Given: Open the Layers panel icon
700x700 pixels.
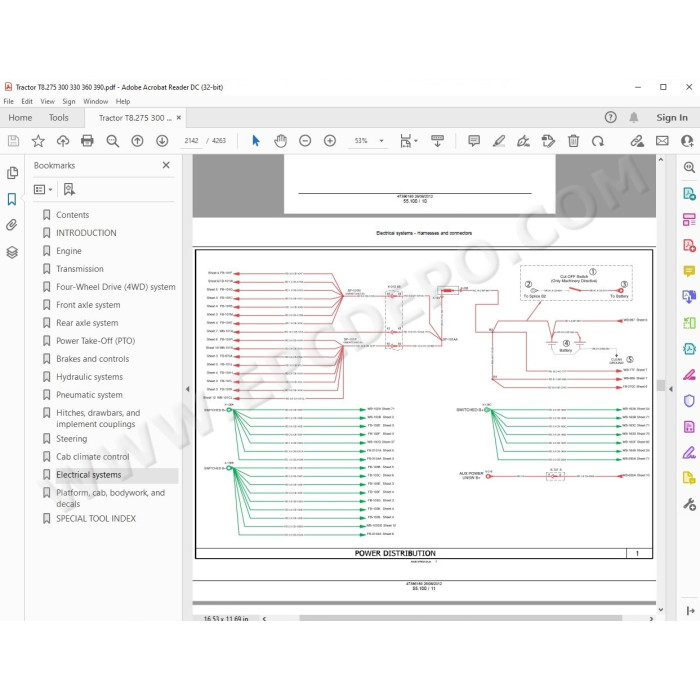Looking at the screenshot, I should [12, 252].
